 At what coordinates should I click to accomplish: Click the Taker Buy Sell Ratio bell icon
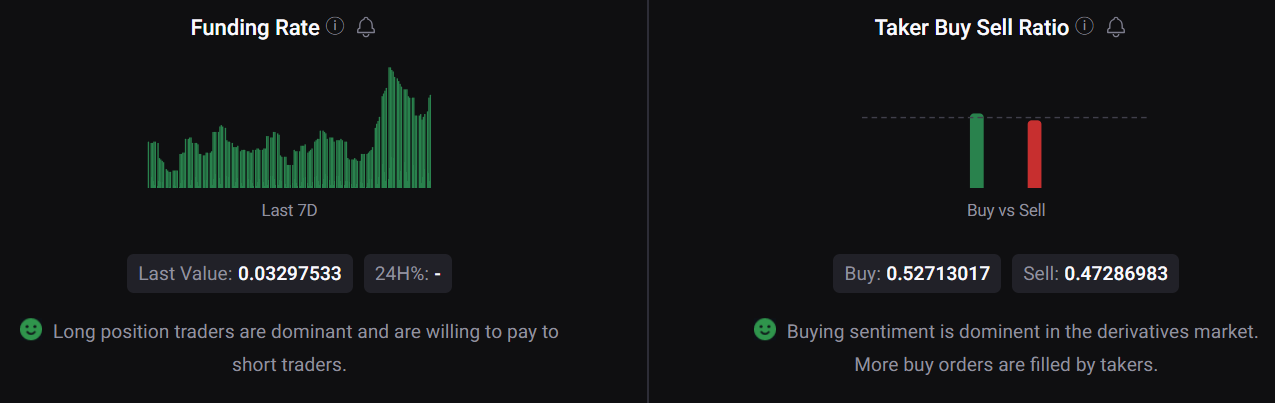coord(1116,27)
